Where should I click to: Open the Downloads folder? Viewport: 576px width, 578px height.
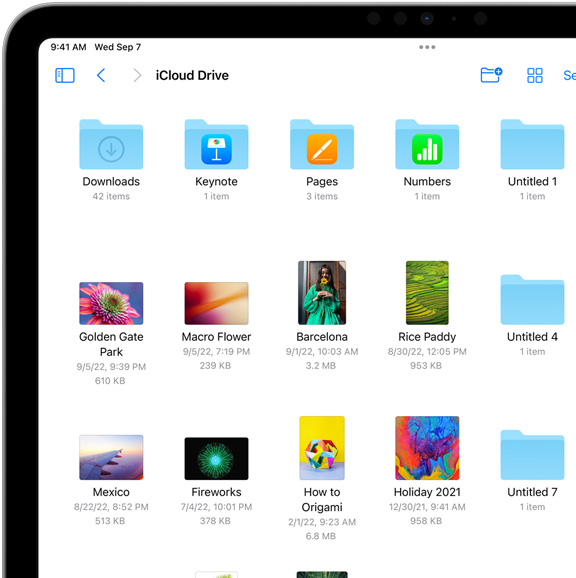(111, 144)
